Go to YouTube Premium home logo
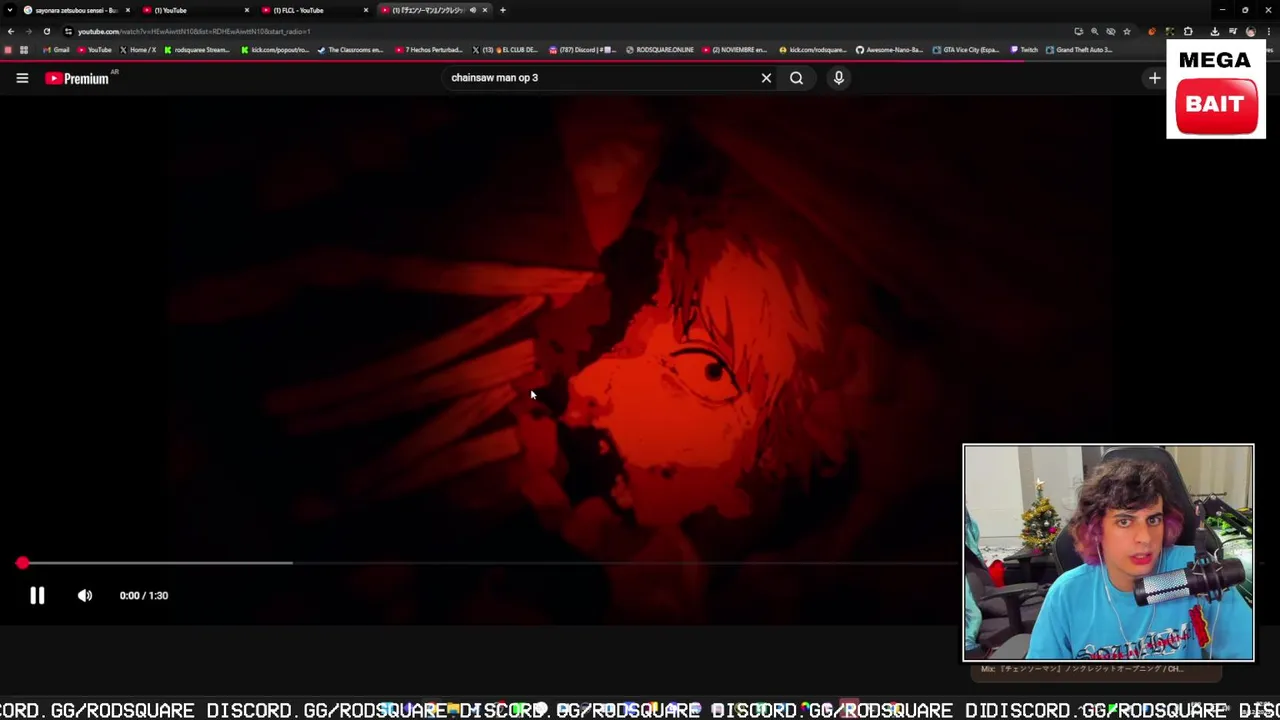Screen dimensions: 1280x720 point(80,78)
